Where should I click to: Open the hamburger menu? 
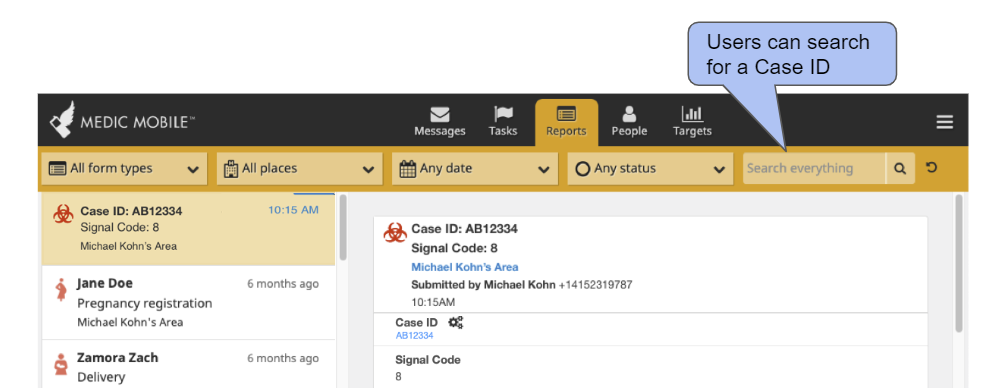(945, 122)
